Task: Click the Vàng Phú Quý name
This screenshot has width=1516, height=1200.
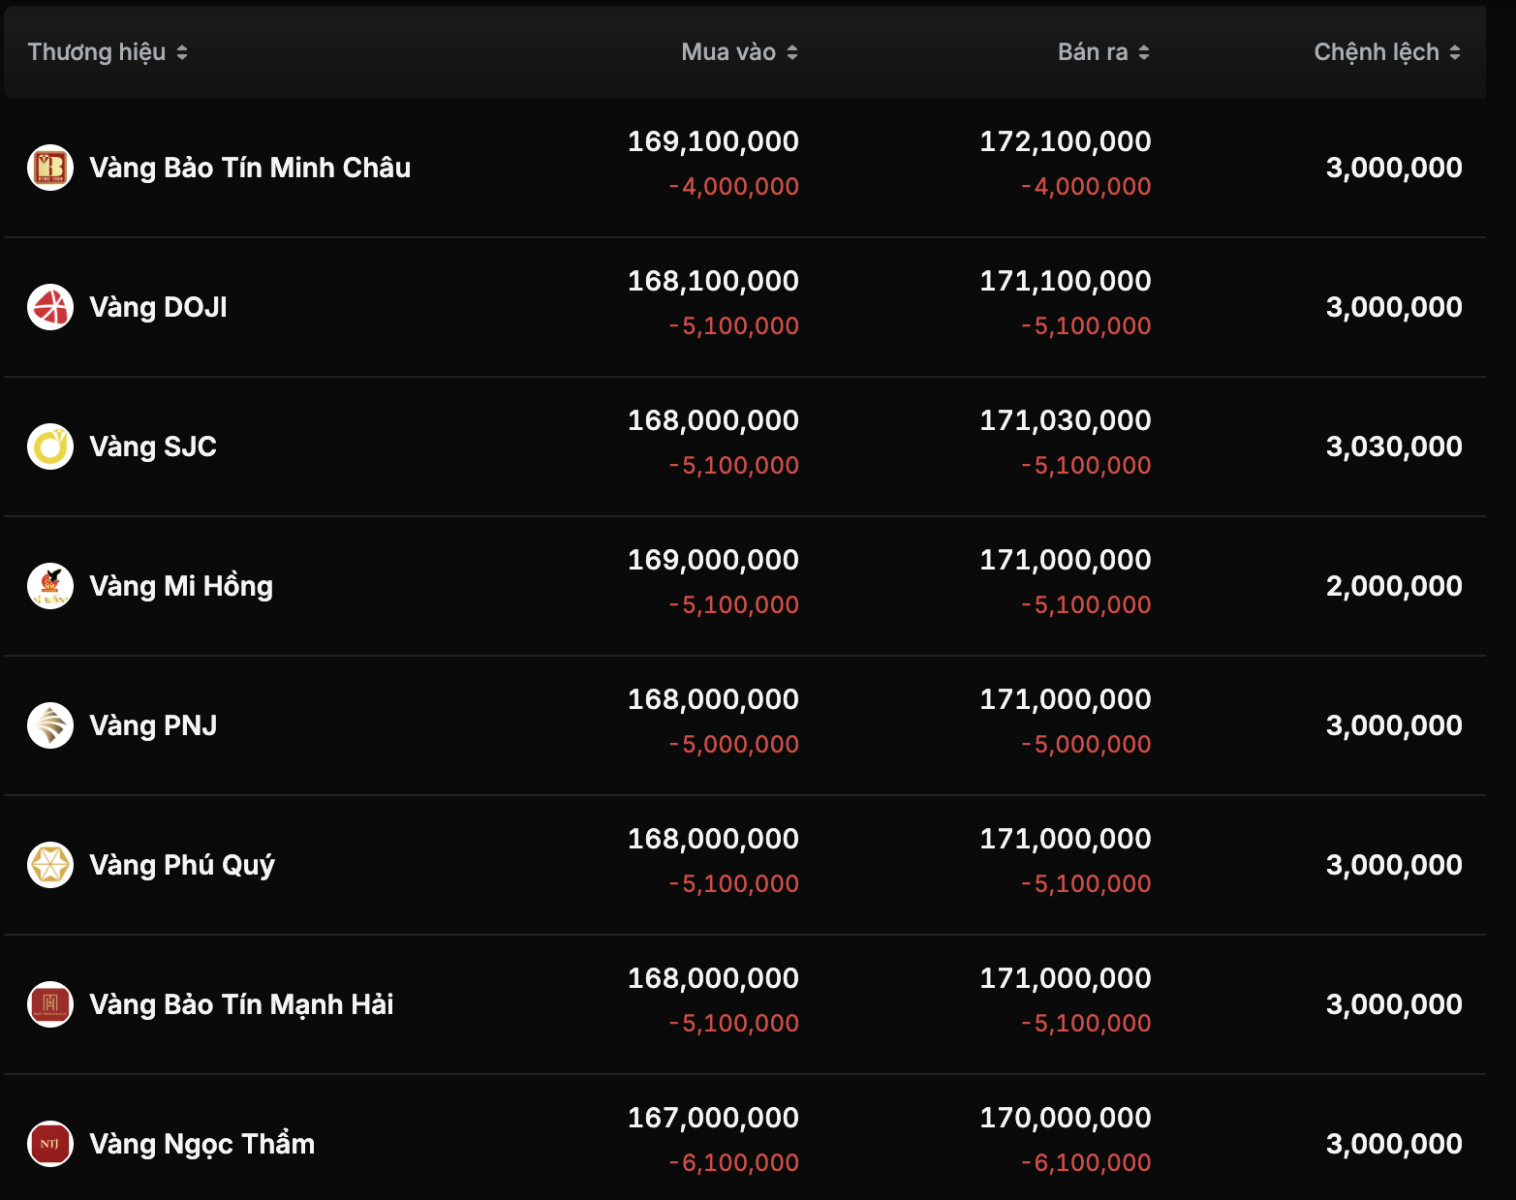Action: click(182, 865)
